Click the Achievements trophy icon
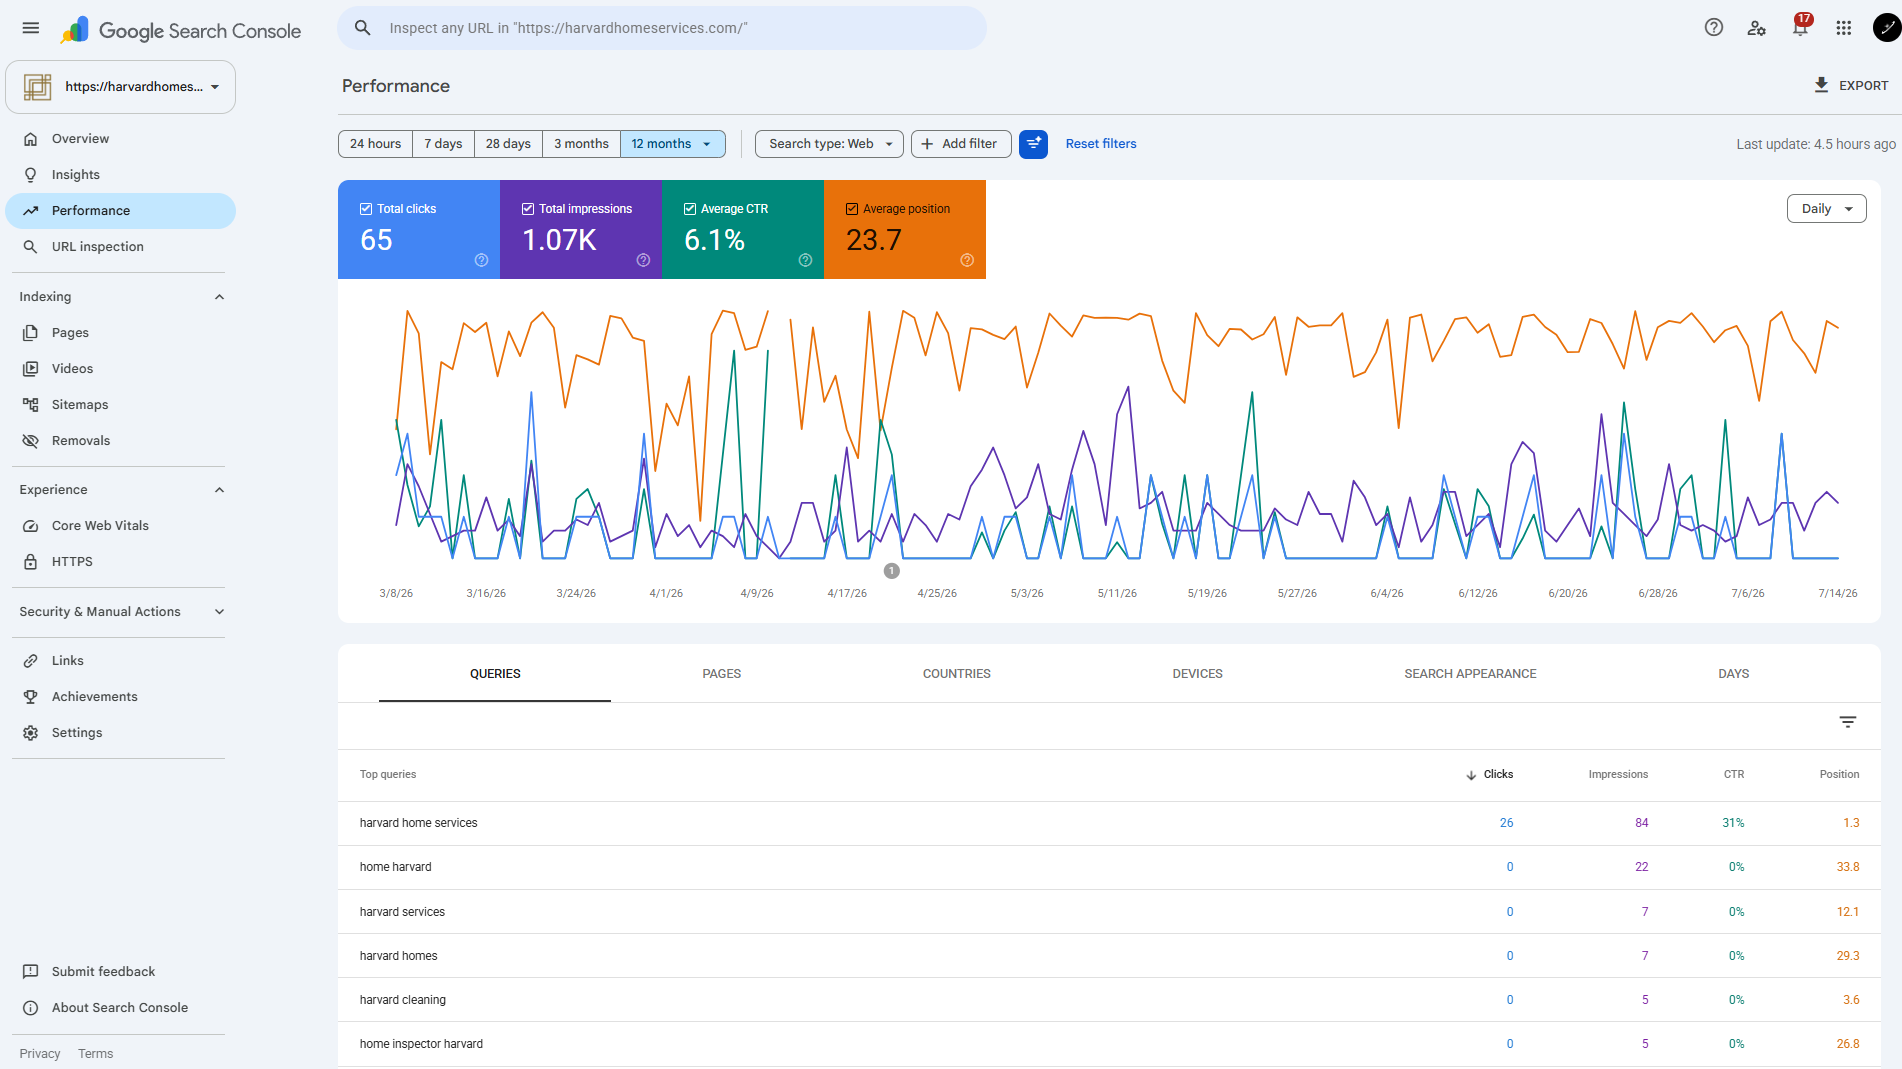The height and width of the screenshot is (1069, 1902). point(31,697)
